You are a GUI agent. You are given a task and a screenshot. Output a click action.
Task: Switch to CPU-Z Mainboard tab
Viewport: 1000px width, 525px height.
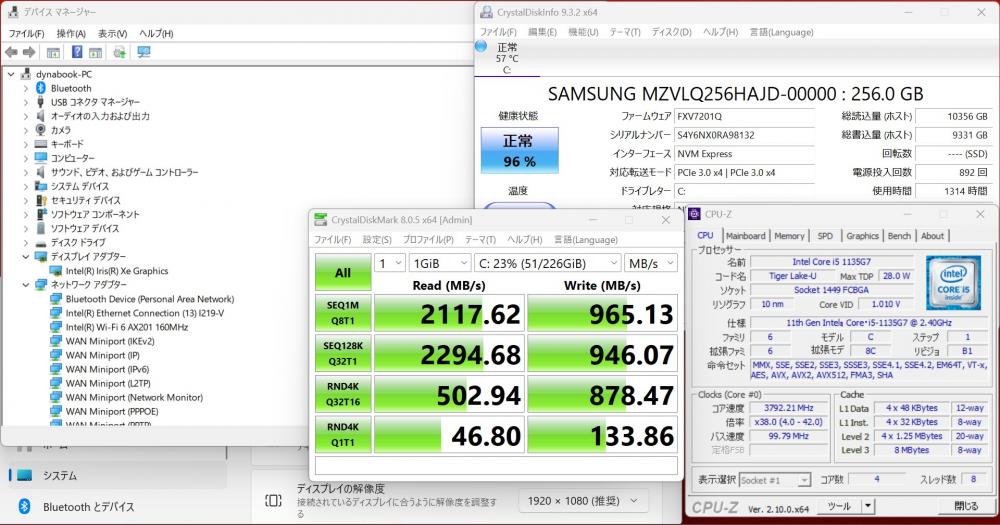(745, 236)
